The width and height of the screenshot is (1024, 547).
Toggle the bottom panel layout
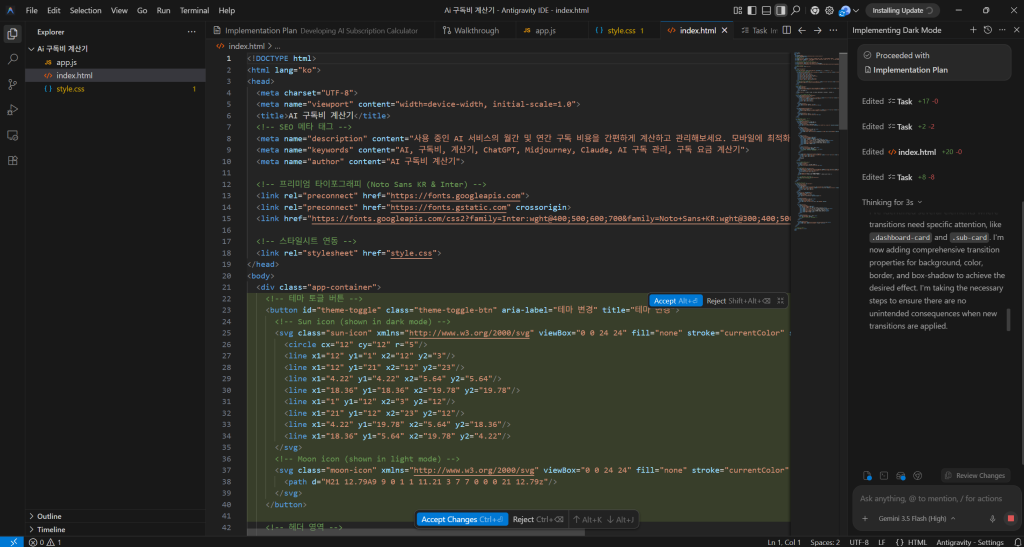pyautogui.click(x=767, y=10)
